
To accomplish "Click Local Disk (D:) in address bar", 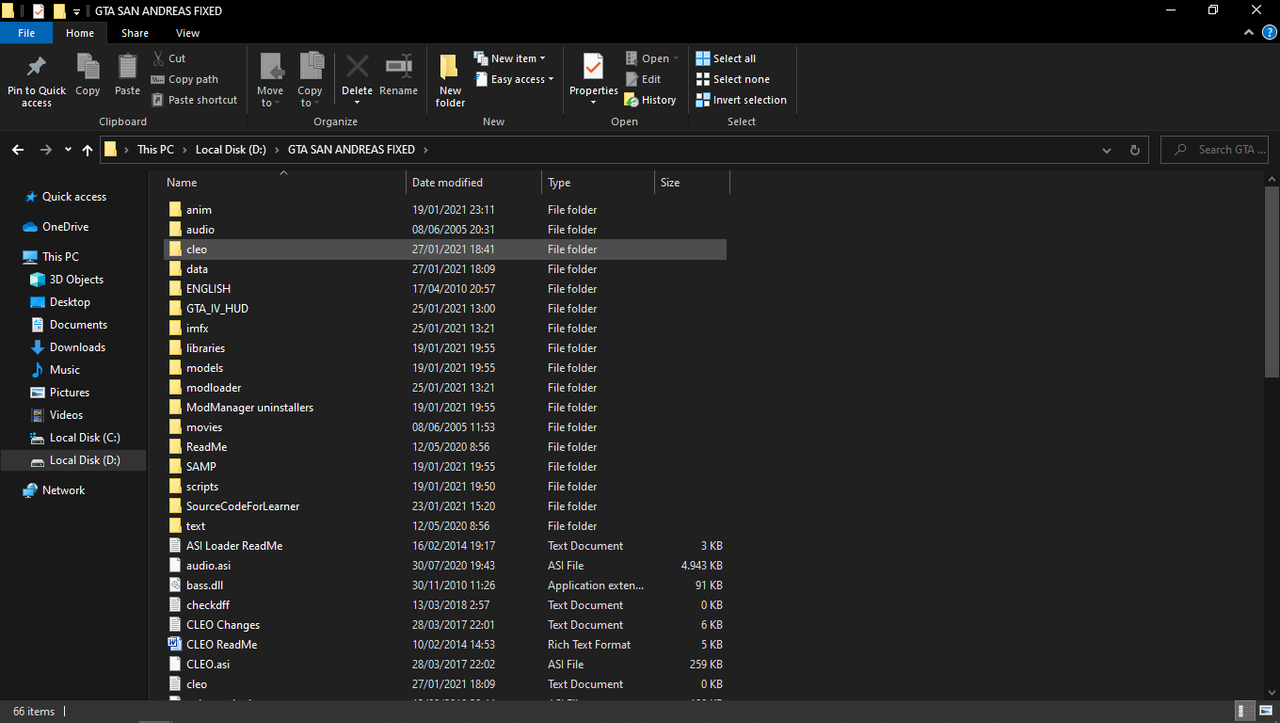I will point(231,150).
